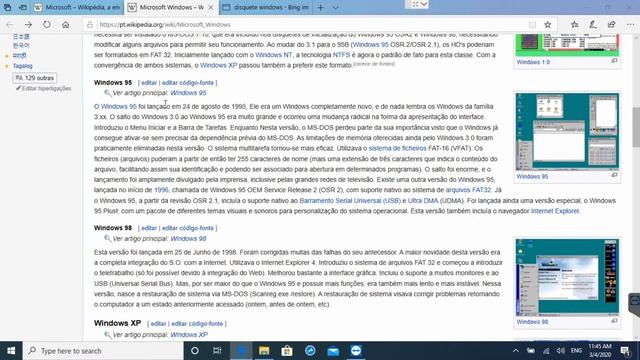Edit source code of Windows 95 section

coord(188,83)
